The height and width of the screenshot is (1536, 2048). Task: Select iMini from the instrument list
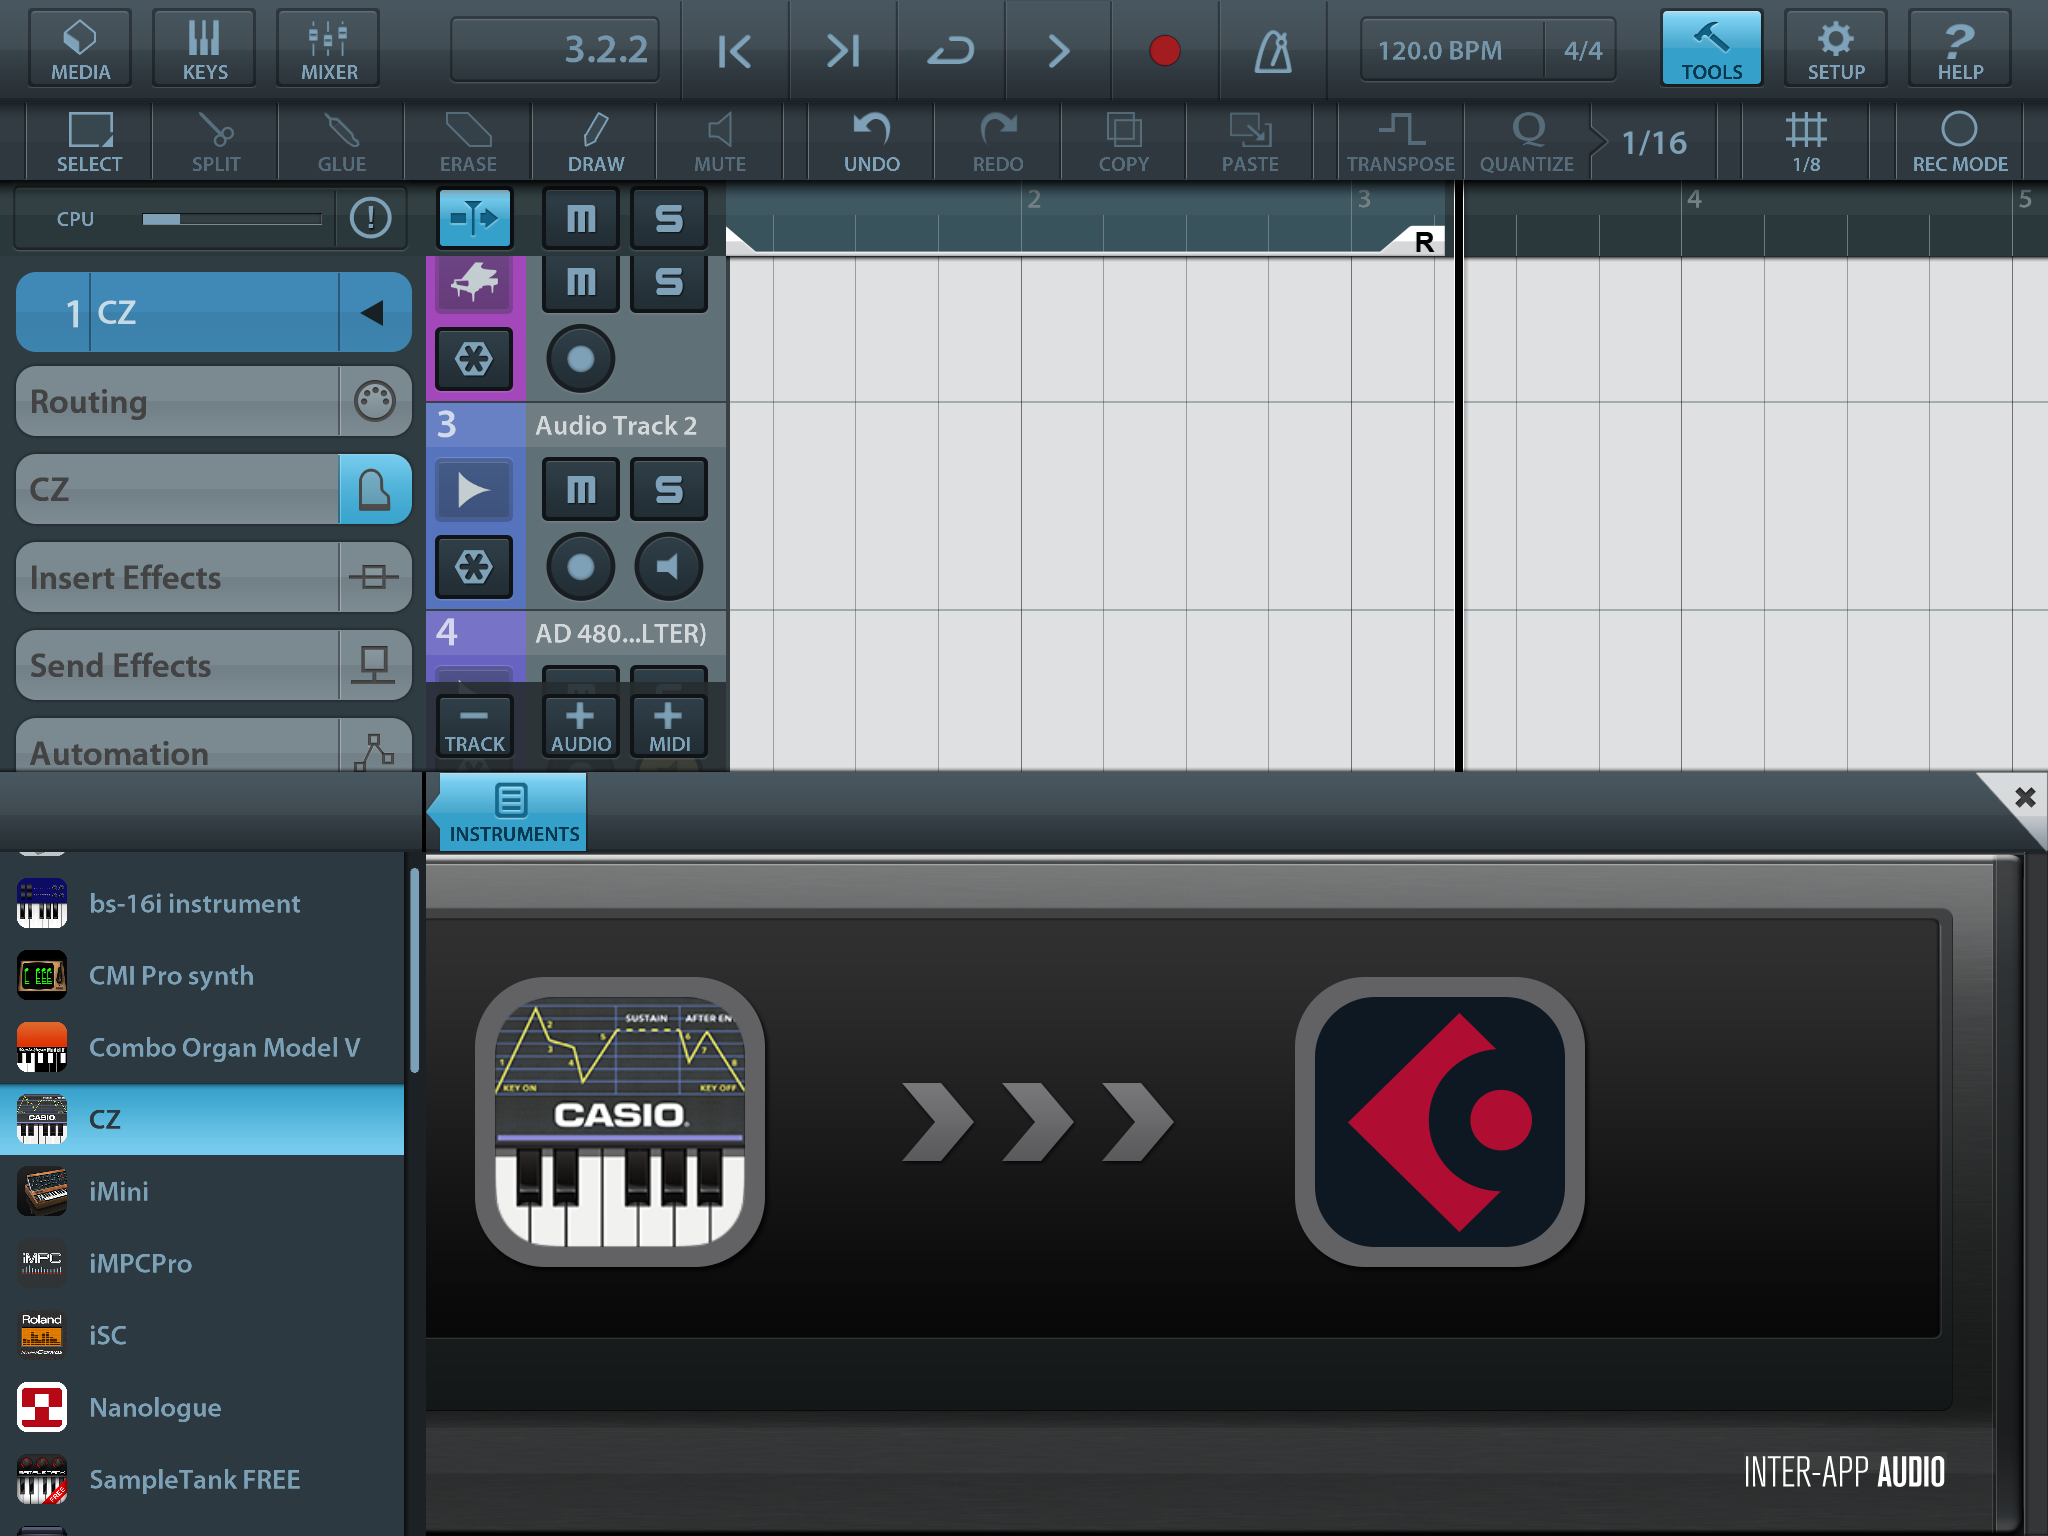202,1191
